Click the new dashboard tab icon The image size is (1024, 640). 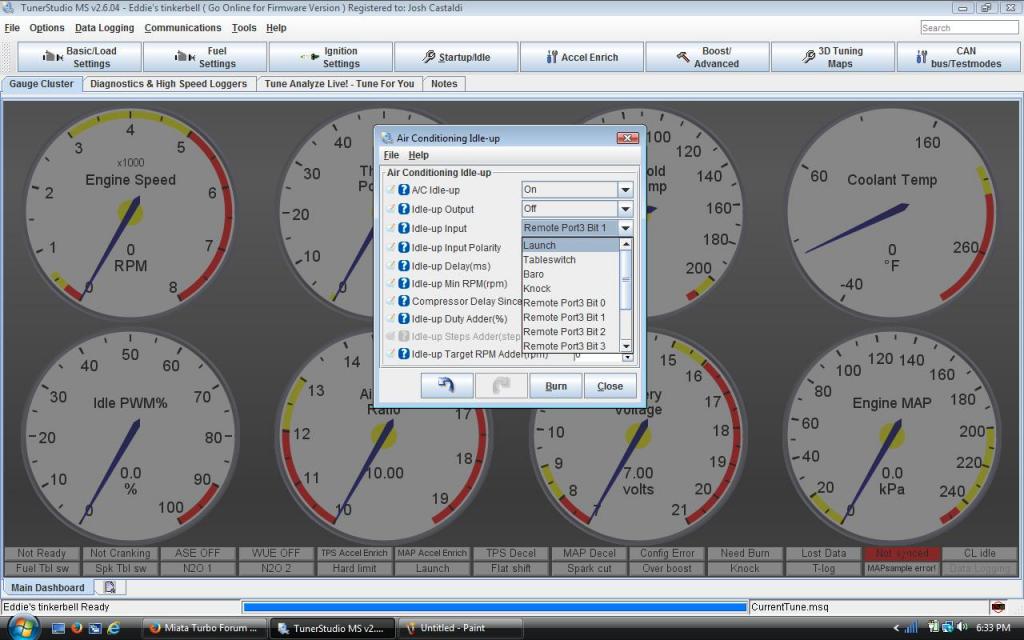(x=110, y=587)
